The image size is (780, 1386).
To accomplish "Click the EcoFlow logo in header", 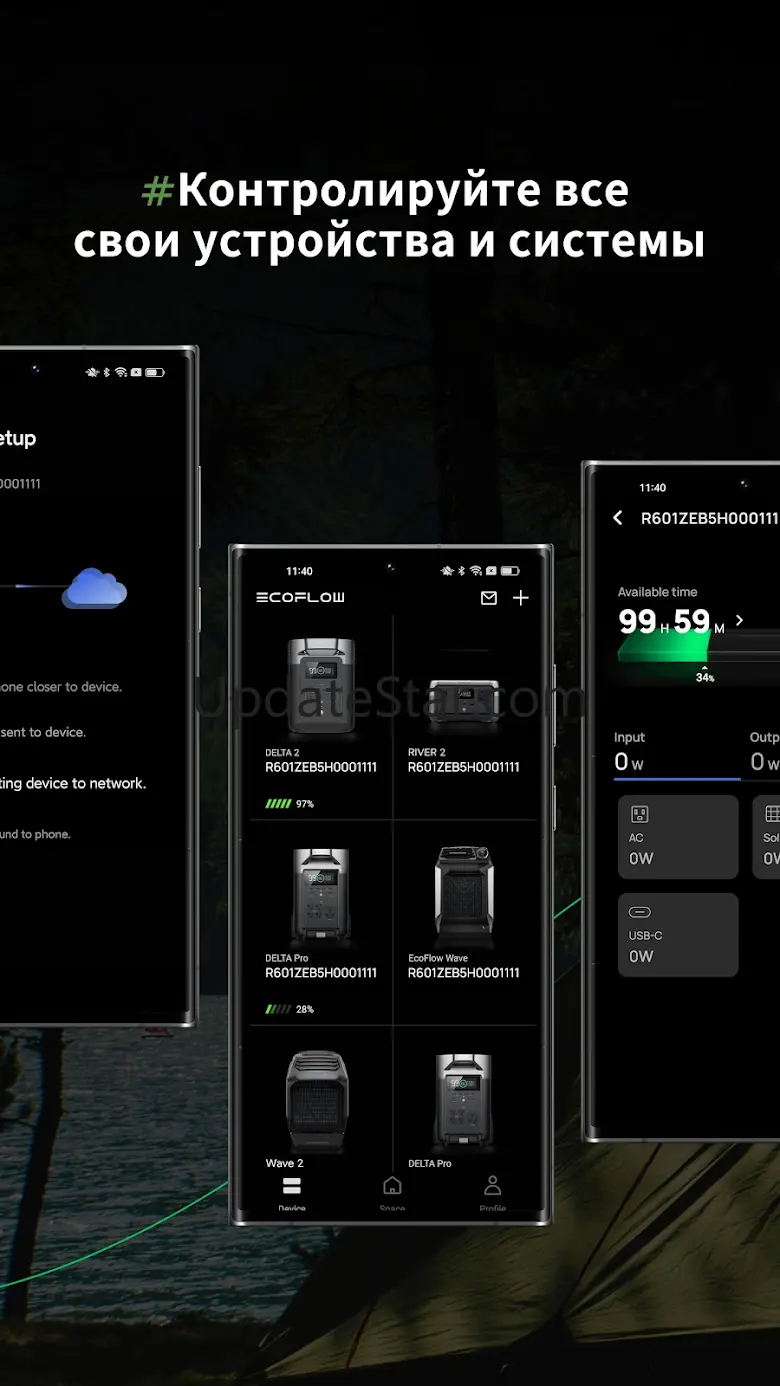I will 300,598.
